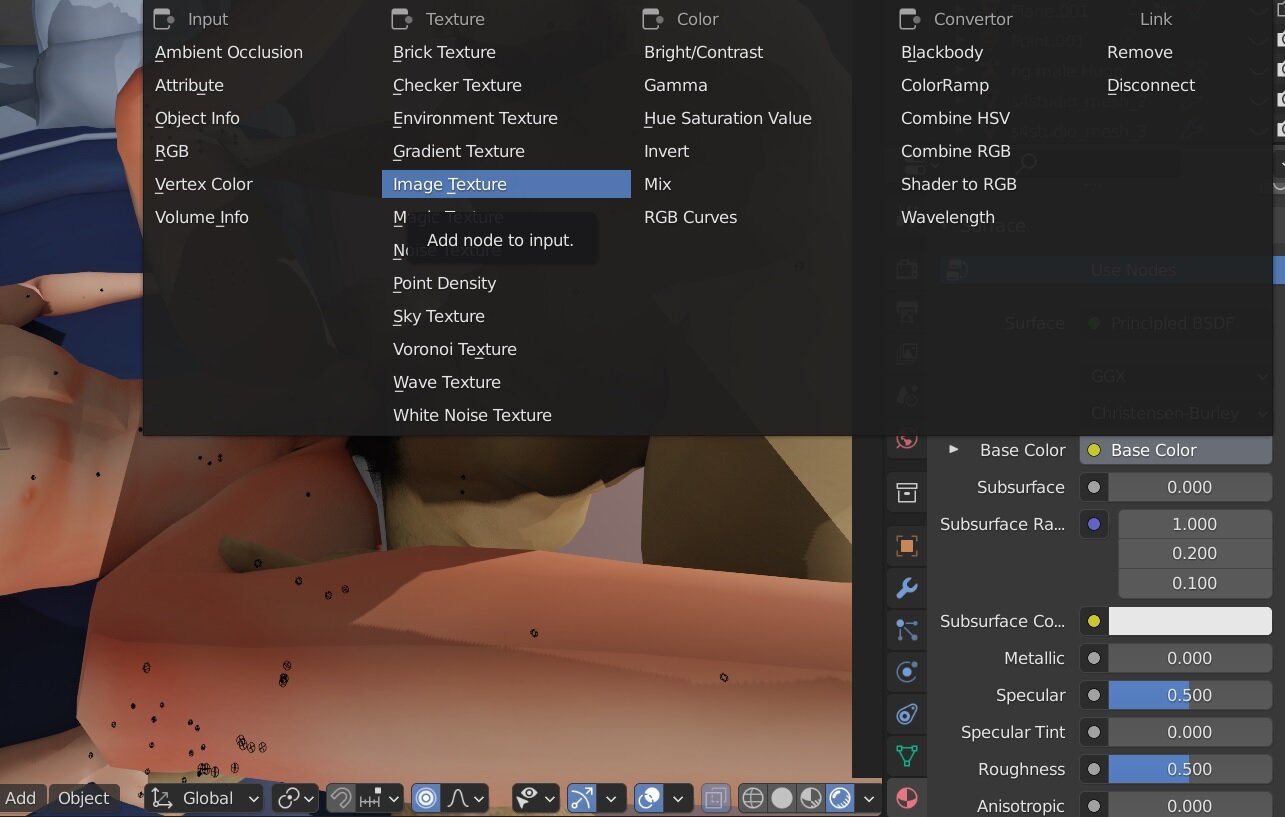Viewport: 1285px width, 817px height.
Task: Open the Physics properties tab
Action: click(x=906, y=672)
